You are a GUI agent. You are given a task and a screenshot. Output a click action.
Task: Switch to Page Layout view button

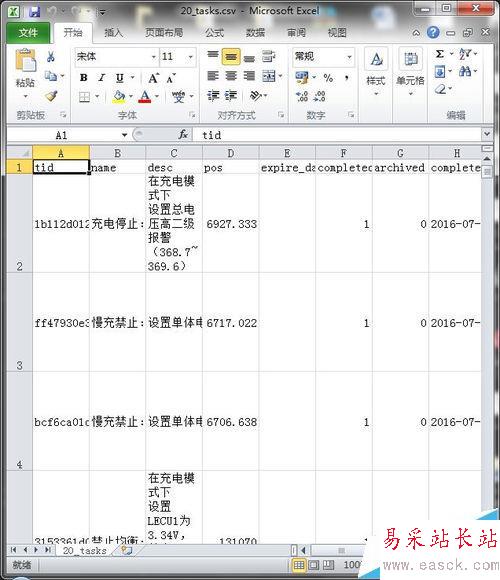tap(314, 565)
